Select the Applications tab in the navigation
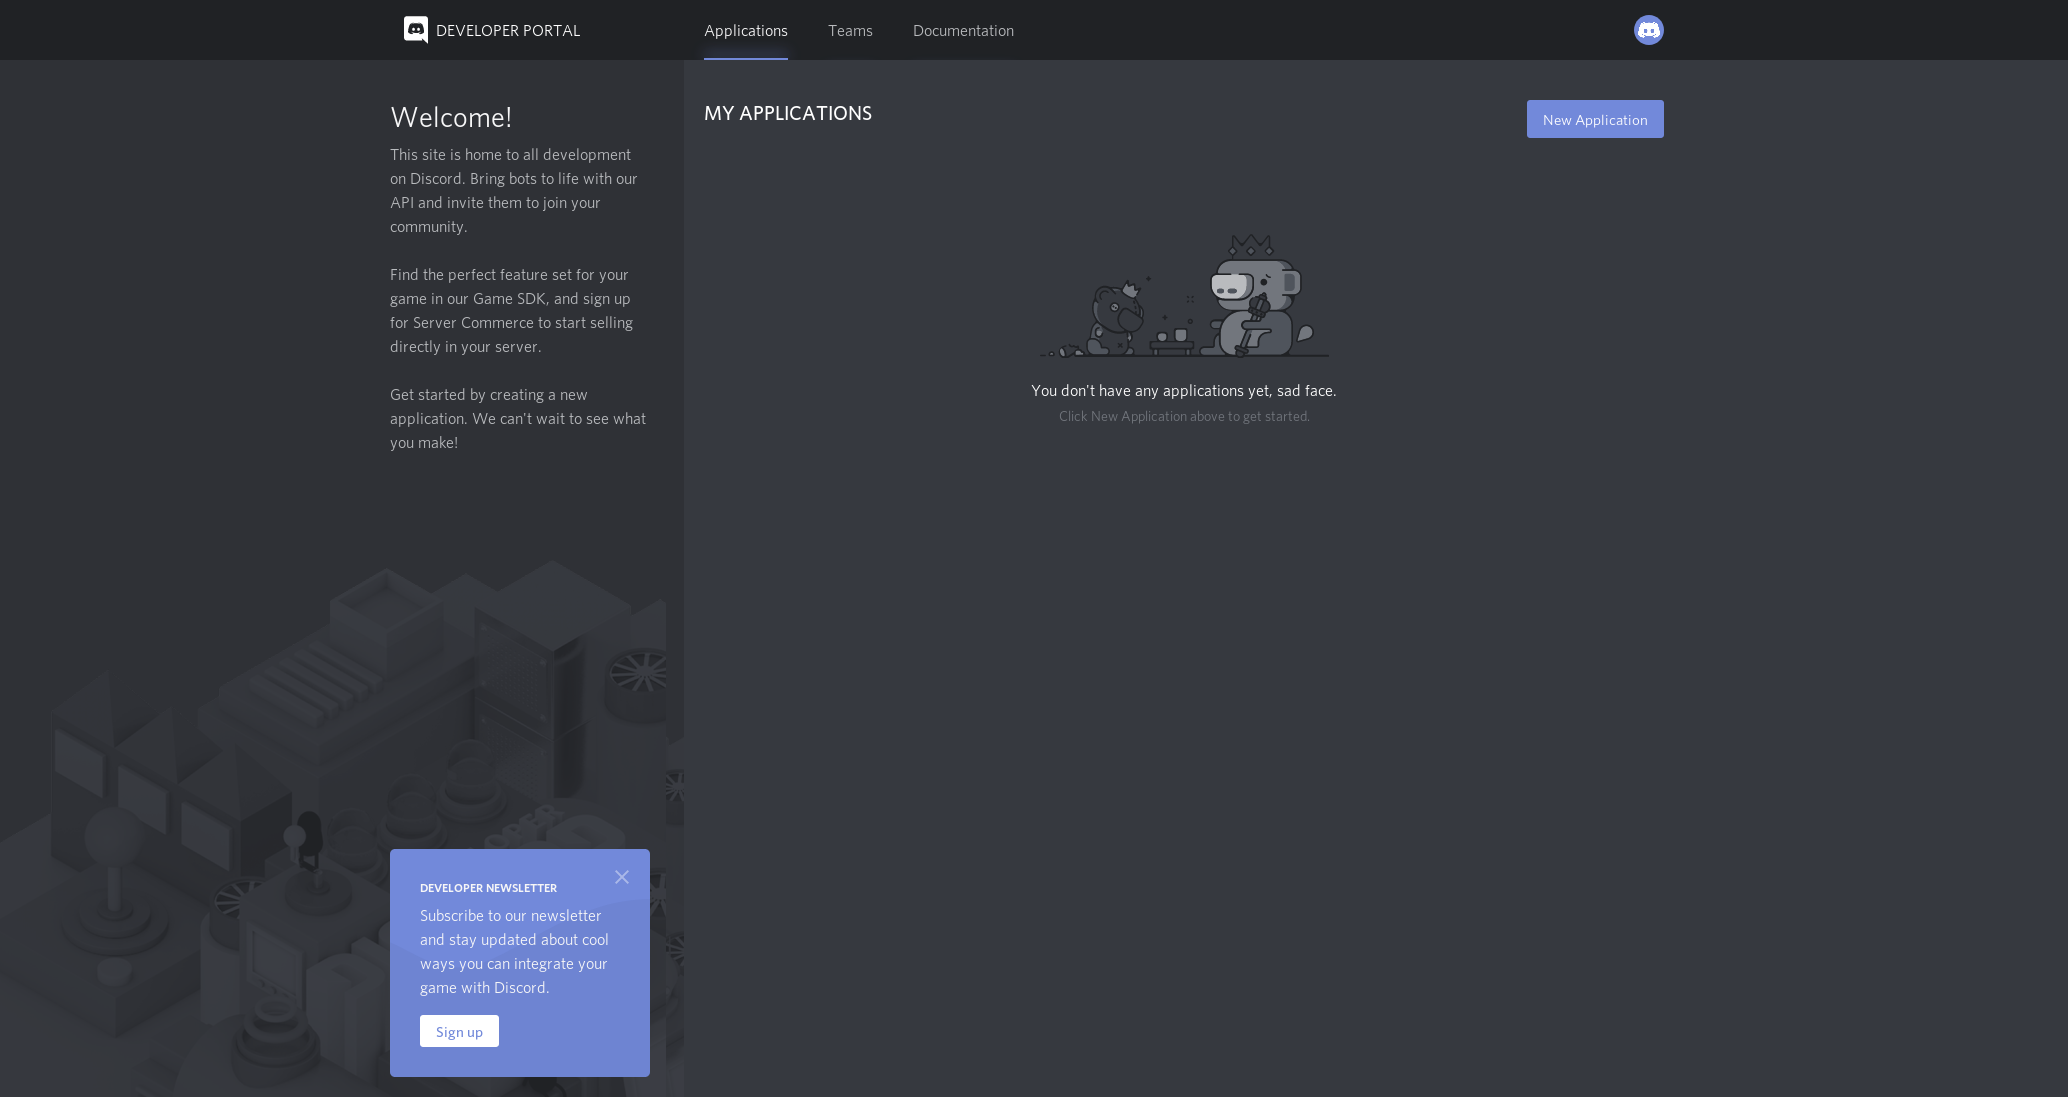This screenshot has height=1097, width=2068. 745,31
